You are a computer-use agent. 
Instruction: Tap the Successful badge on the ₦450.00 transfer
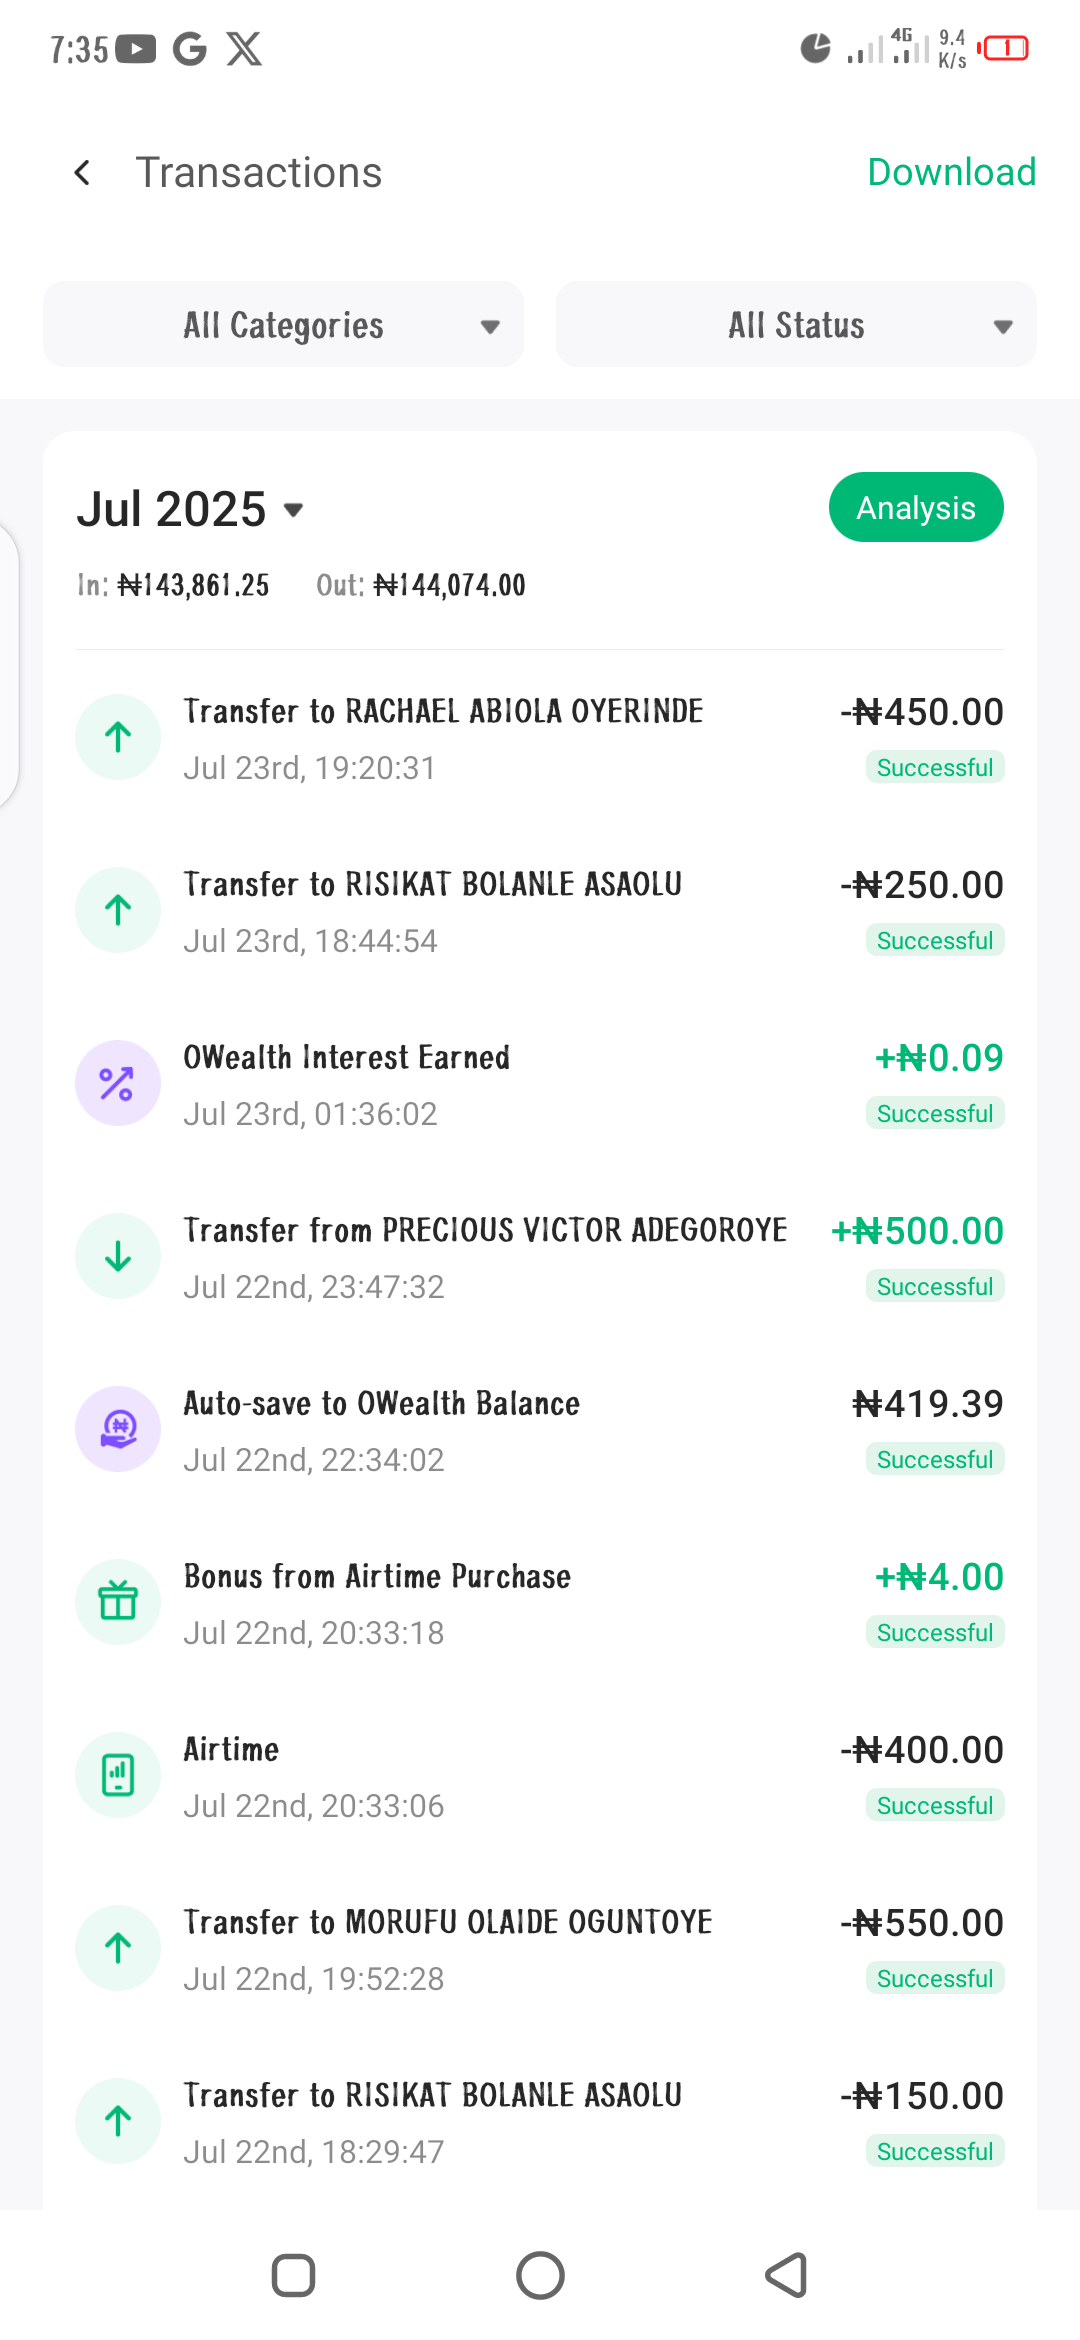point(934,768)
